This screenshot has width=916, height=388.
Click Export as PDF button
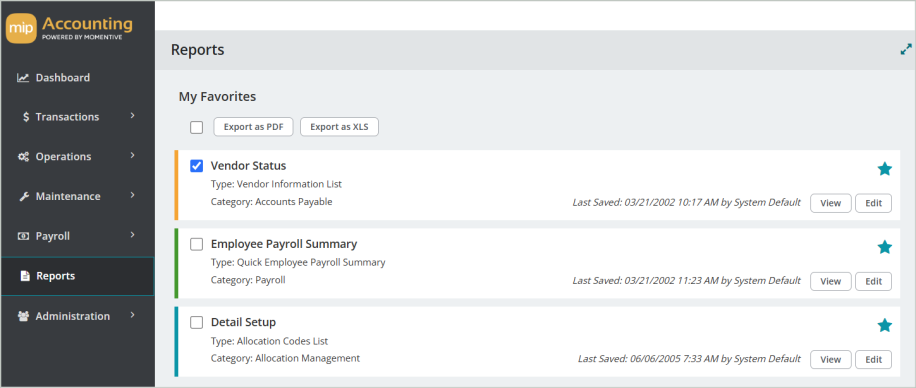(253, 127)
